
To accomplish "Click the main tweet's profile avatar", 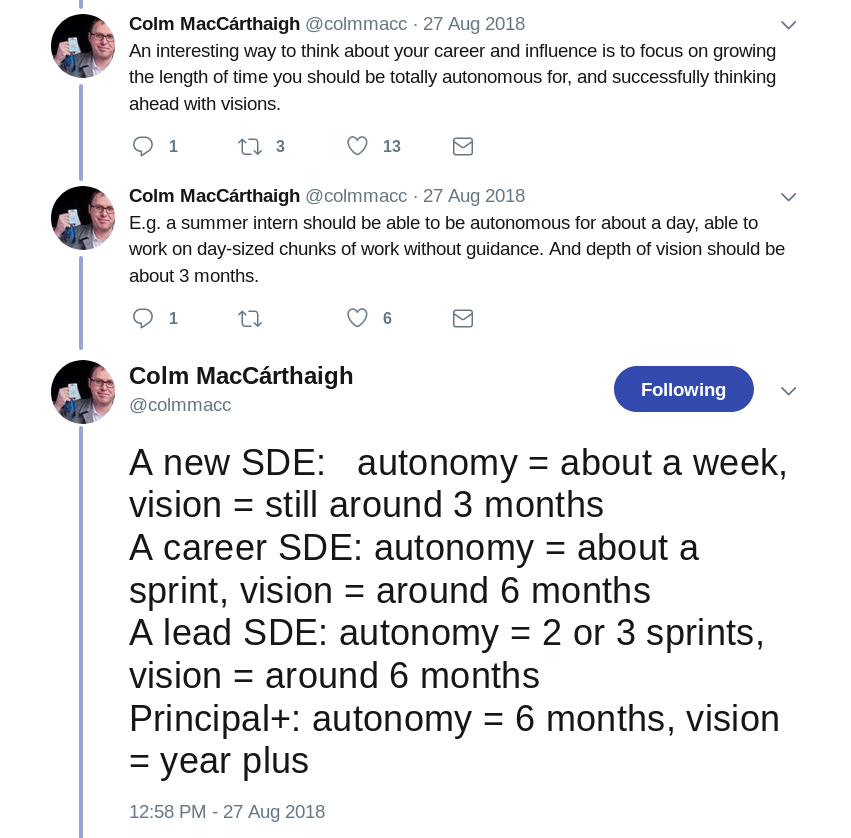I will (83, 392).
